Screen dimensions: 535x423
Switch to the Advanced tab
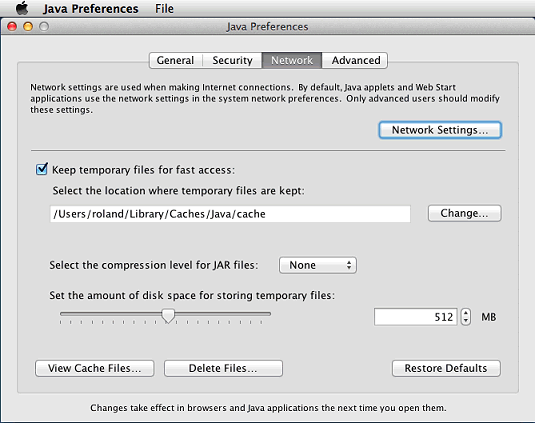355,60
